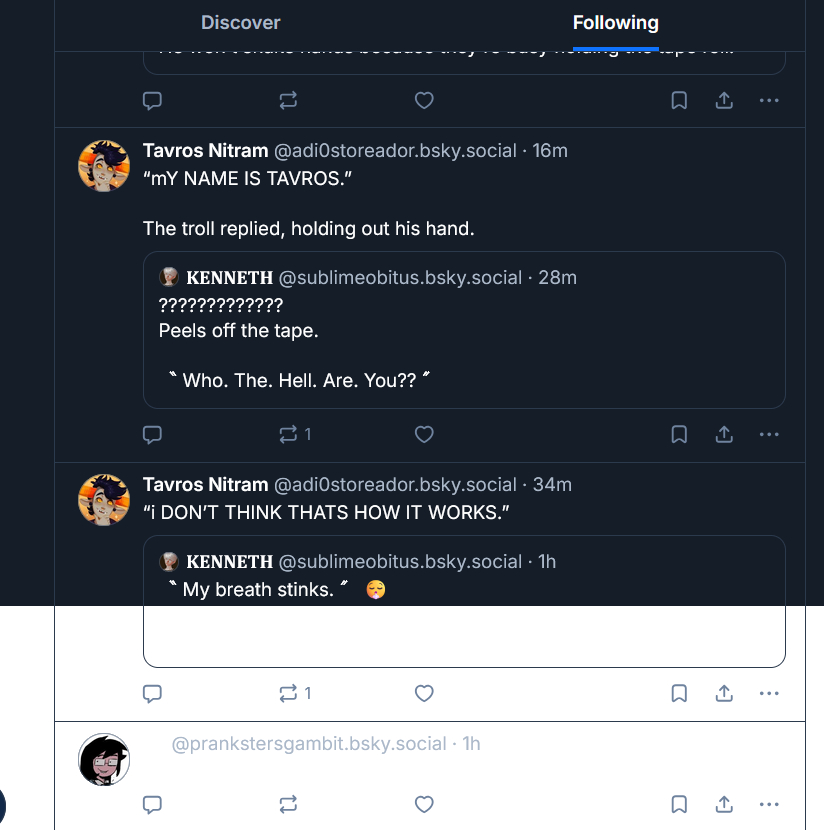Open the Following feed tab
Viewport: 824px width, 830px height.
pyautogui.click(x=615, y=23)
